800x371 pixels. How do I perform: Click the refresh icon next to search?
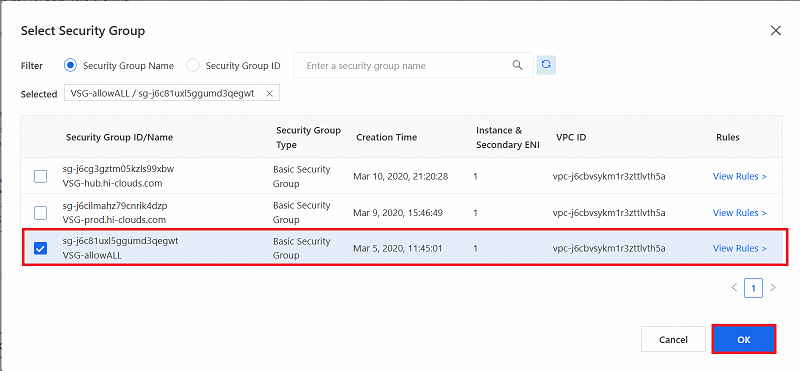coord(546,65)
